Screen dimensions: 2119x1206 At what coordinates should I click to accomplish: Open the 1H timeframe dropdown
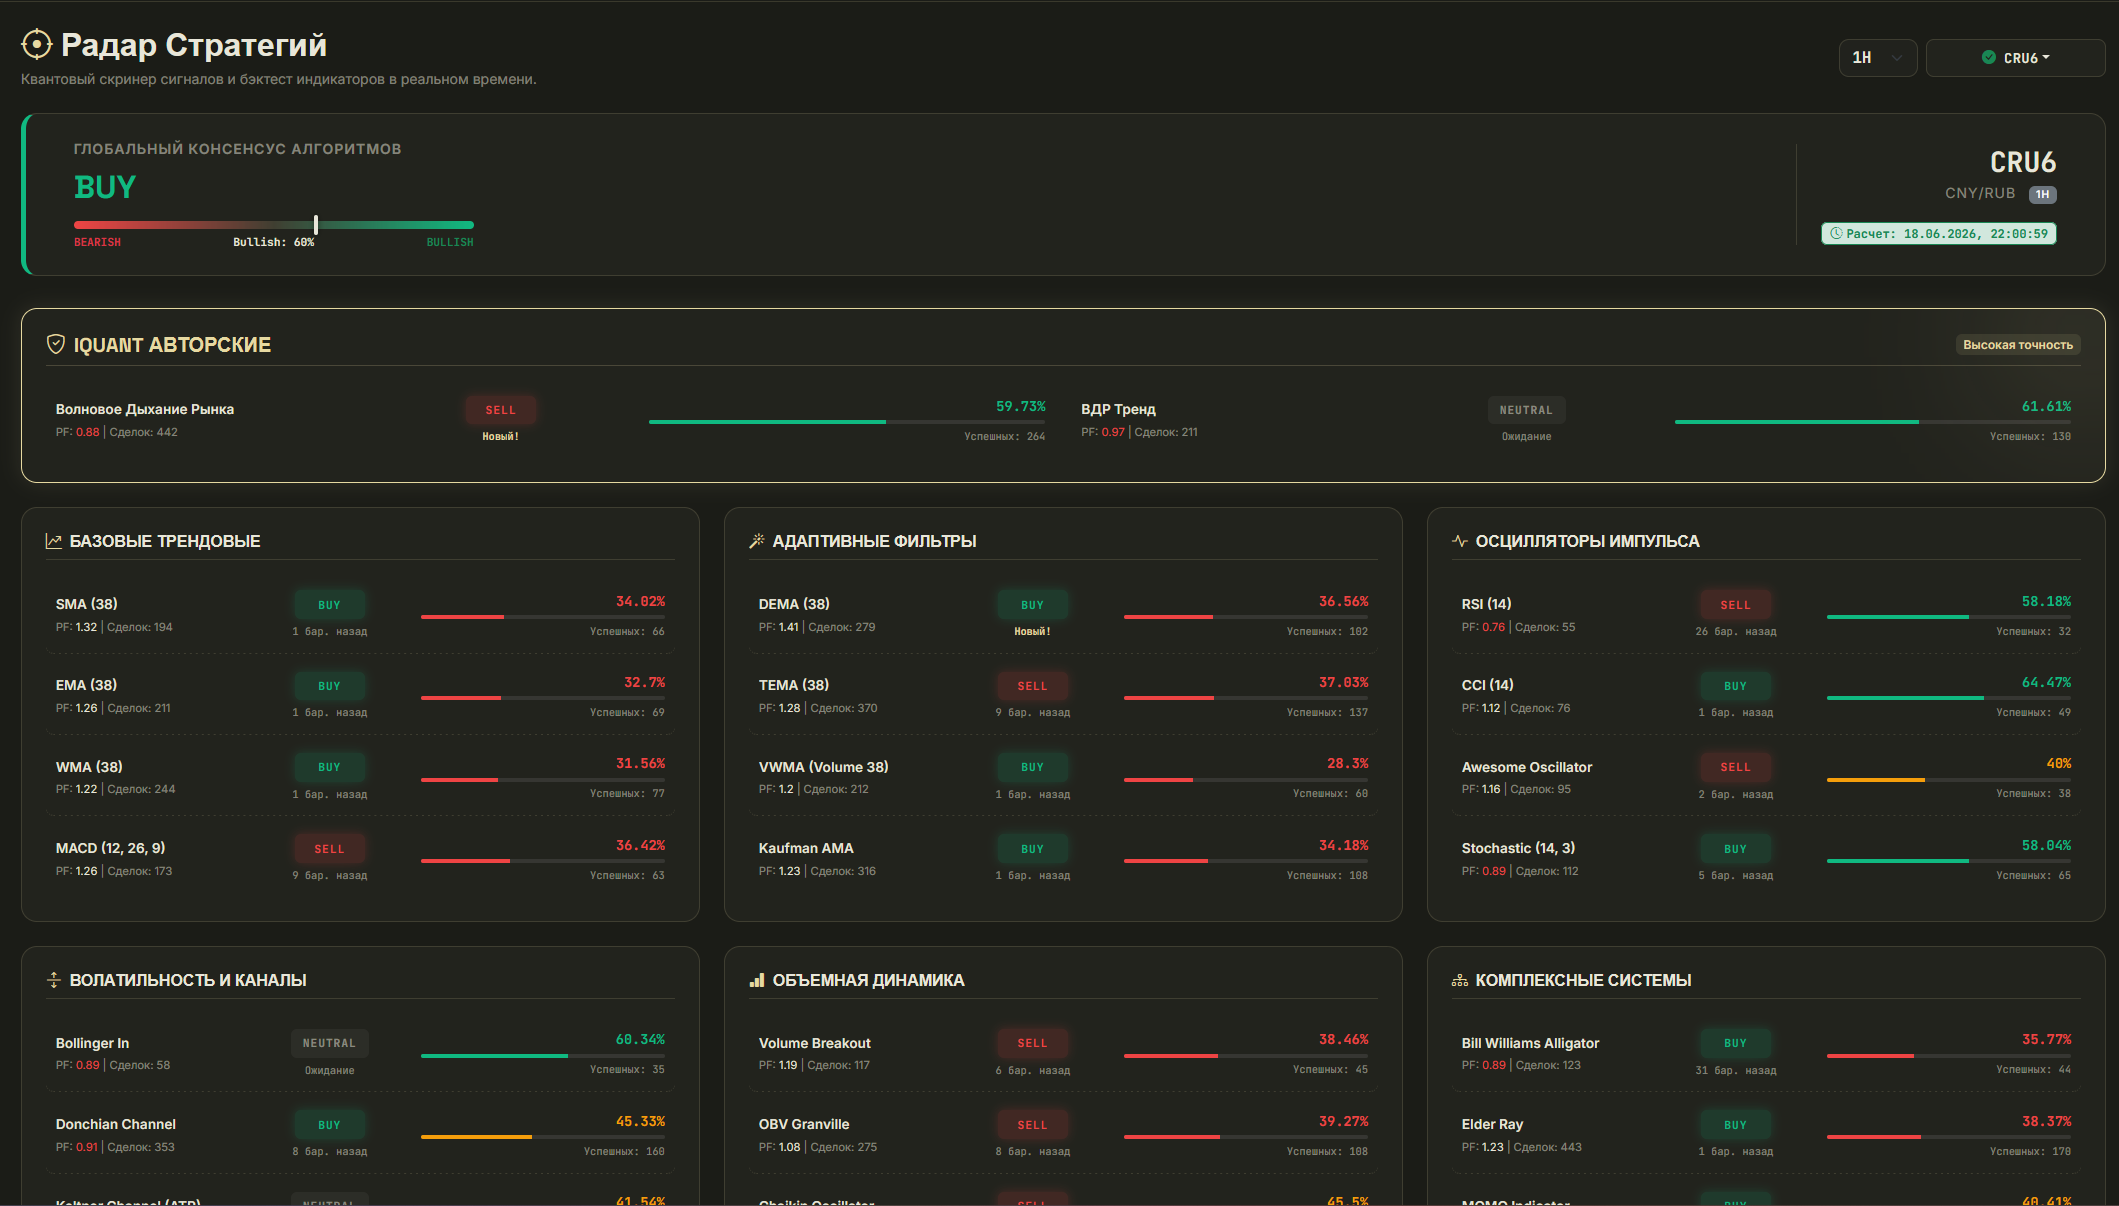[x=1877, y=58]
